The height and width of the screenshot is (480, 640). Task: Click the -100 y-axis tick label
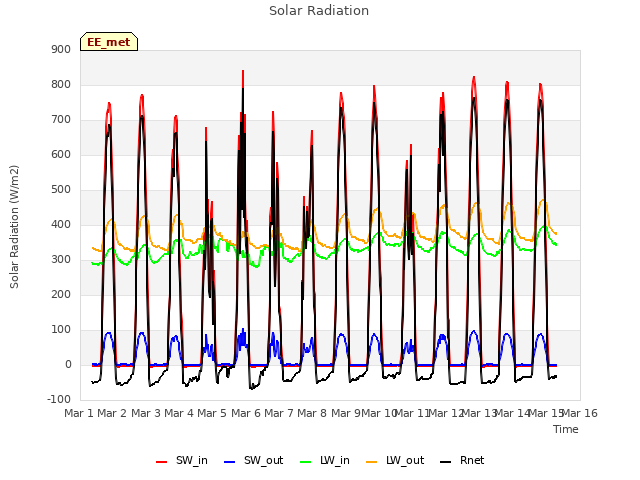pyautogui.click(x=59, y=399)
